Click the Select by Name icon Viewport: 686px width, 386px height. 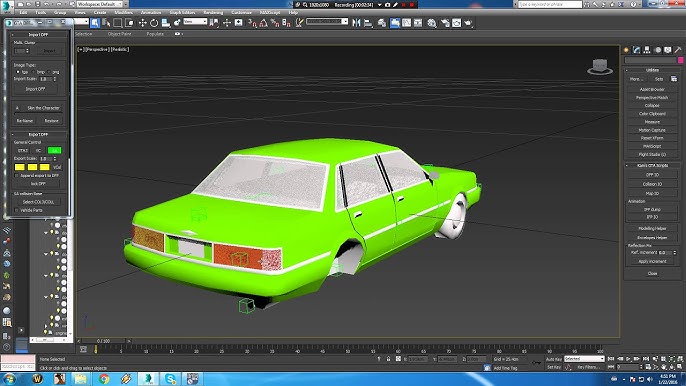point(106,23)
